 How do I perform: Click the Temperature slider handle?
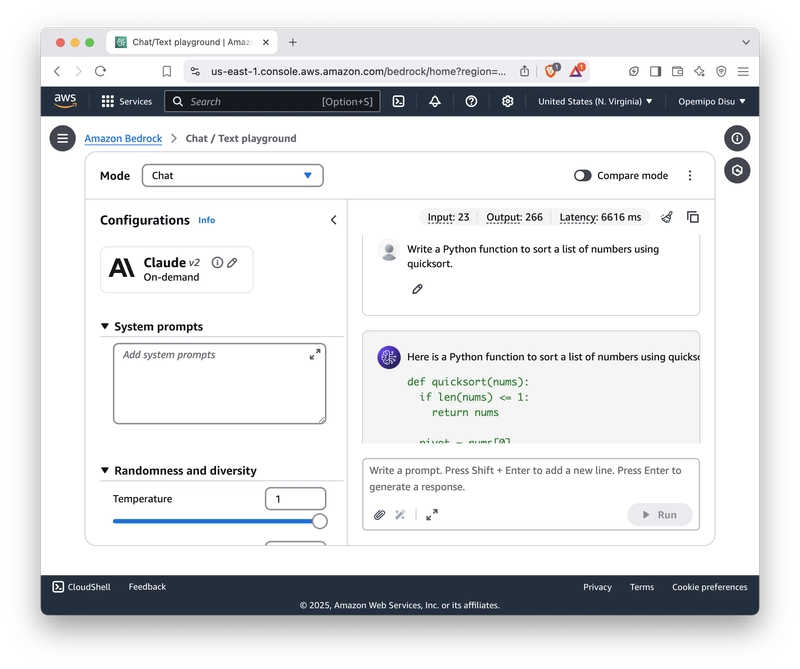point(319,521)
